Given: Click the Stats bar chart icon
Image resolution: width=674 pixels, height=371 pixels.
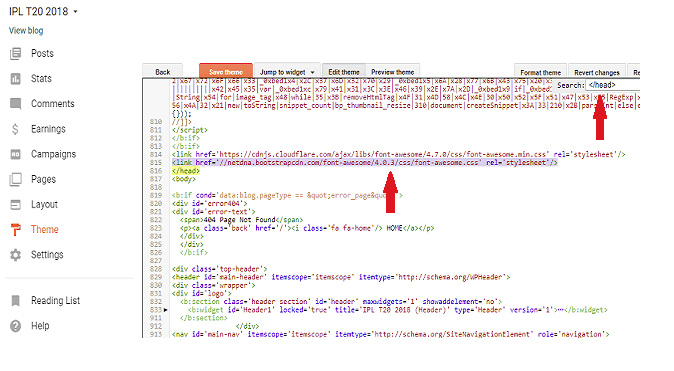Looking at the screenshot, I should coord(15,79).
